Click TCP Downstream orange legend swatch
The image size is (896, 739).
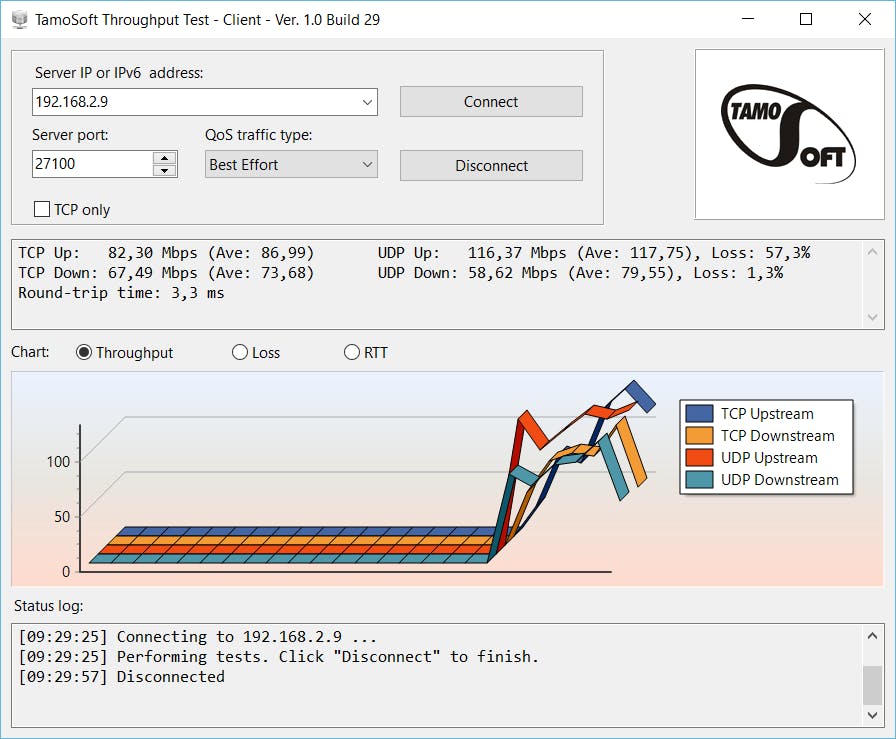click(x=699, y=436)
